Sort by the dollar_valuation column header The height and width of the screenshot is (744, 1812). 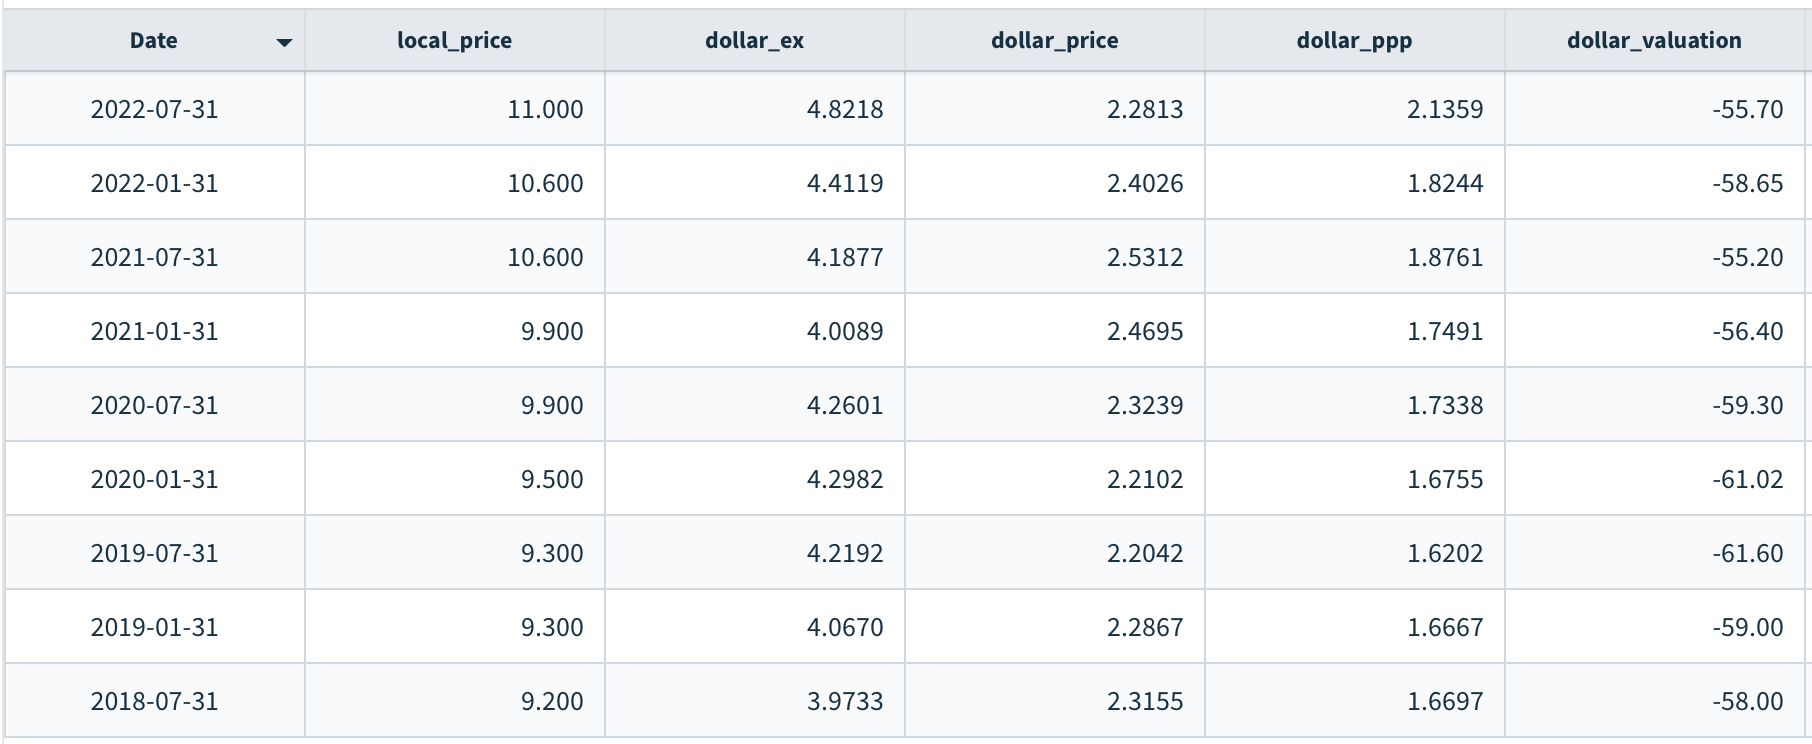click(1654, 41)
